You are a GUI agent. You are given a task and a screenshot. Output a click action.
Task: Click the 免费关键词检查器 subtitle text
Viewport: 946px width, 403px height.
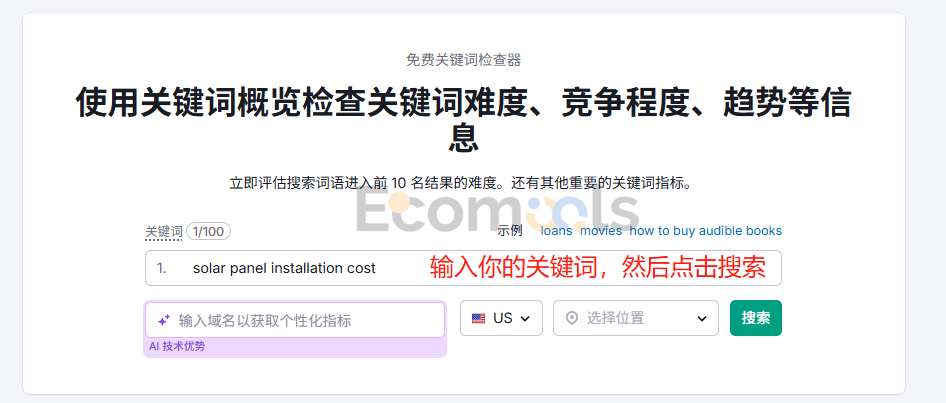point(463,60)
